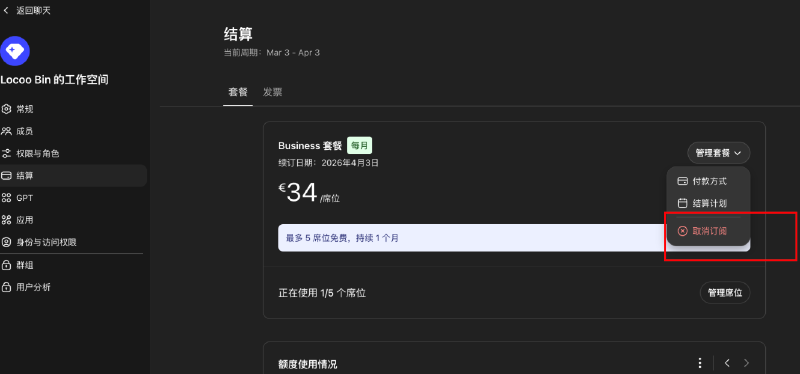
Task: Click the 额度使用情况 section heading
Action: point(308,364)
